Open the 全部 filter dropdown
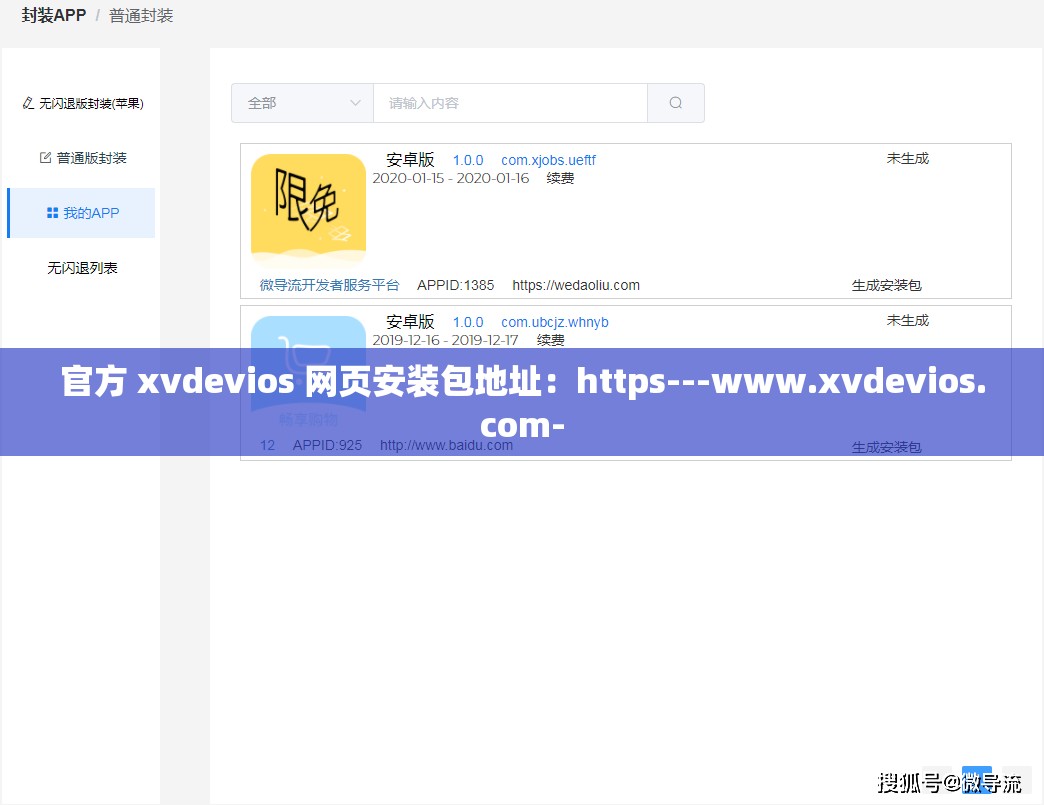Image resolution: width=1044 pixels, height=805 pixels. pos(302,103)
